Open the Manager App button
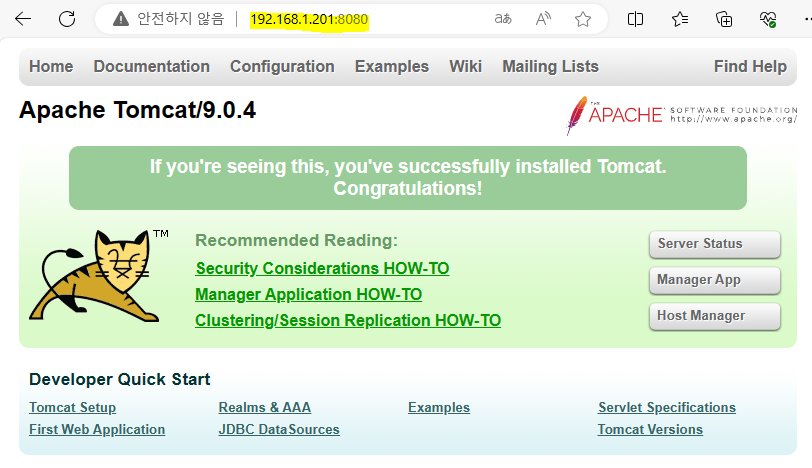 [x=715, y=280]
